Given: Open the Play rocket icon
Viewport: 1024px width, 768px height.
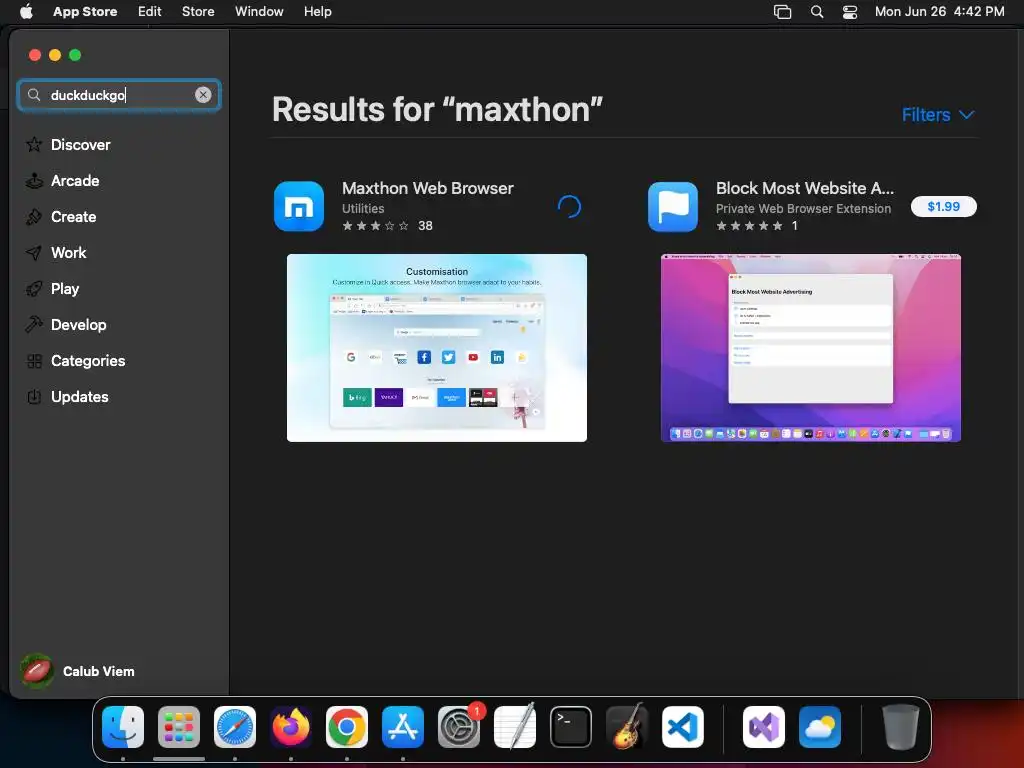Looking at the screenshot, I should pos(34,289).
